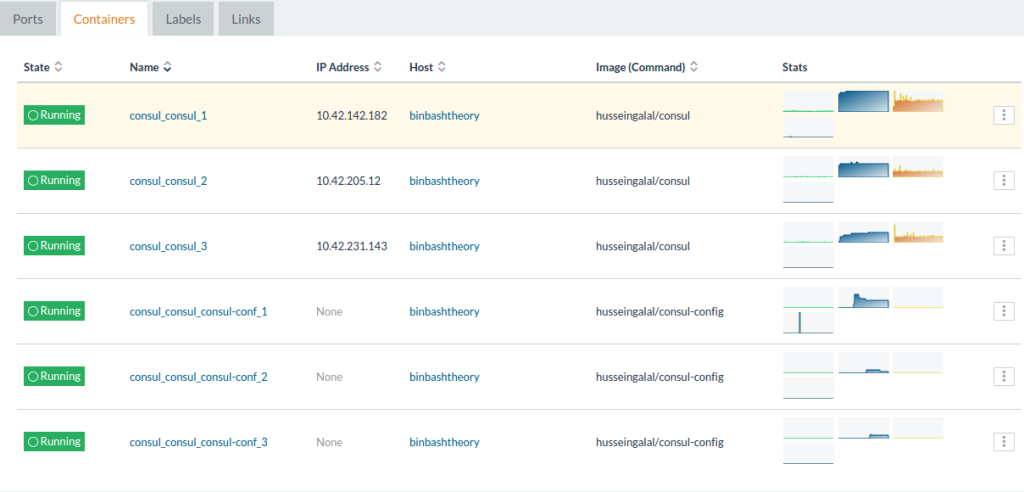Image resolution: width=1024 pixels, height=492 pixels.
Task: Switch to the Ports tab
Action: pos(28,19)
